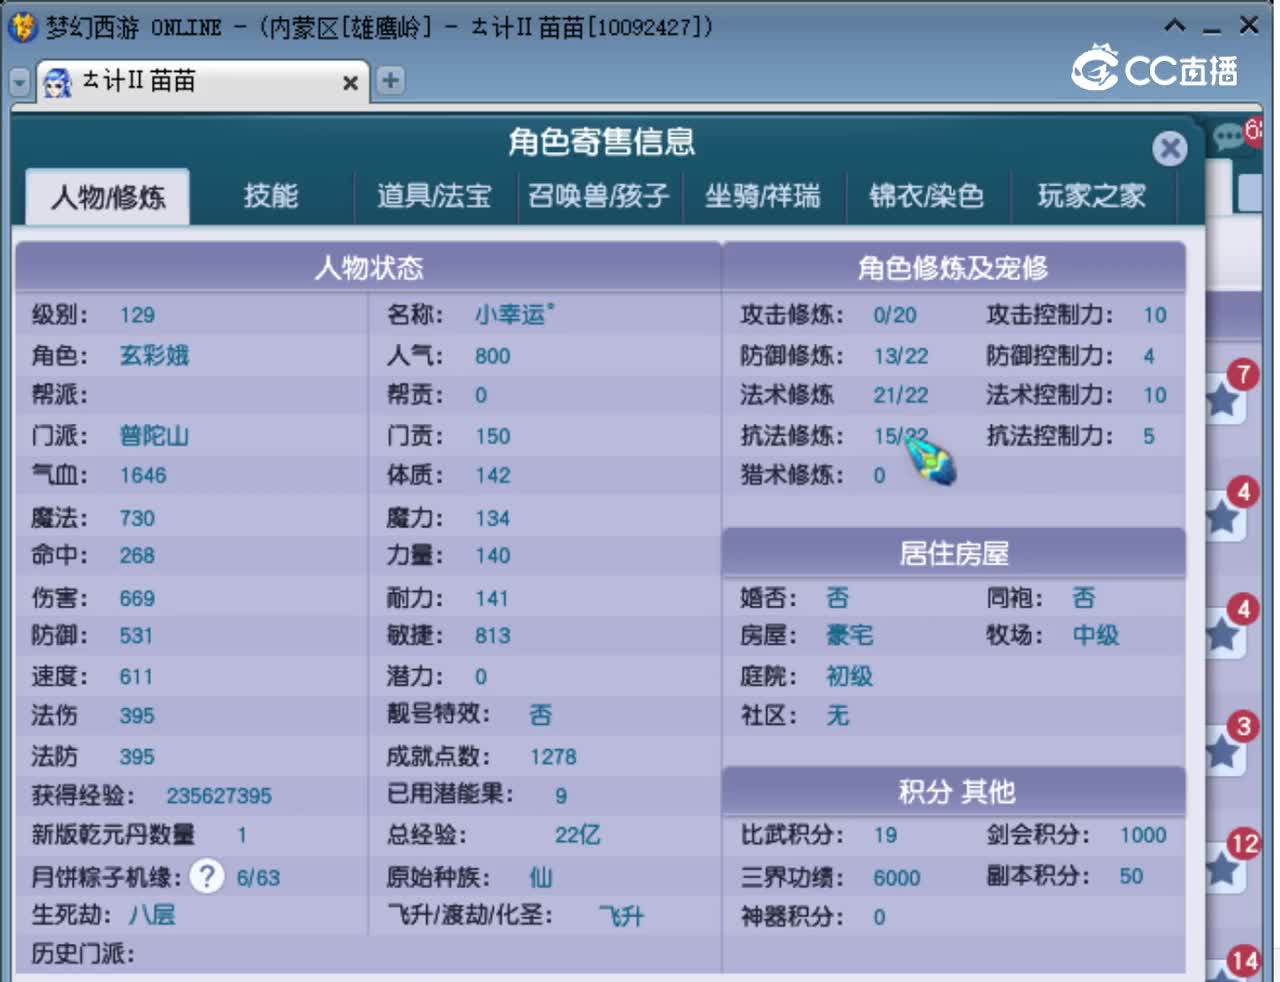Screen dimensions: 1280x982
Task: Click the 获得经验 value 235627395
Action: pos(219,796)
